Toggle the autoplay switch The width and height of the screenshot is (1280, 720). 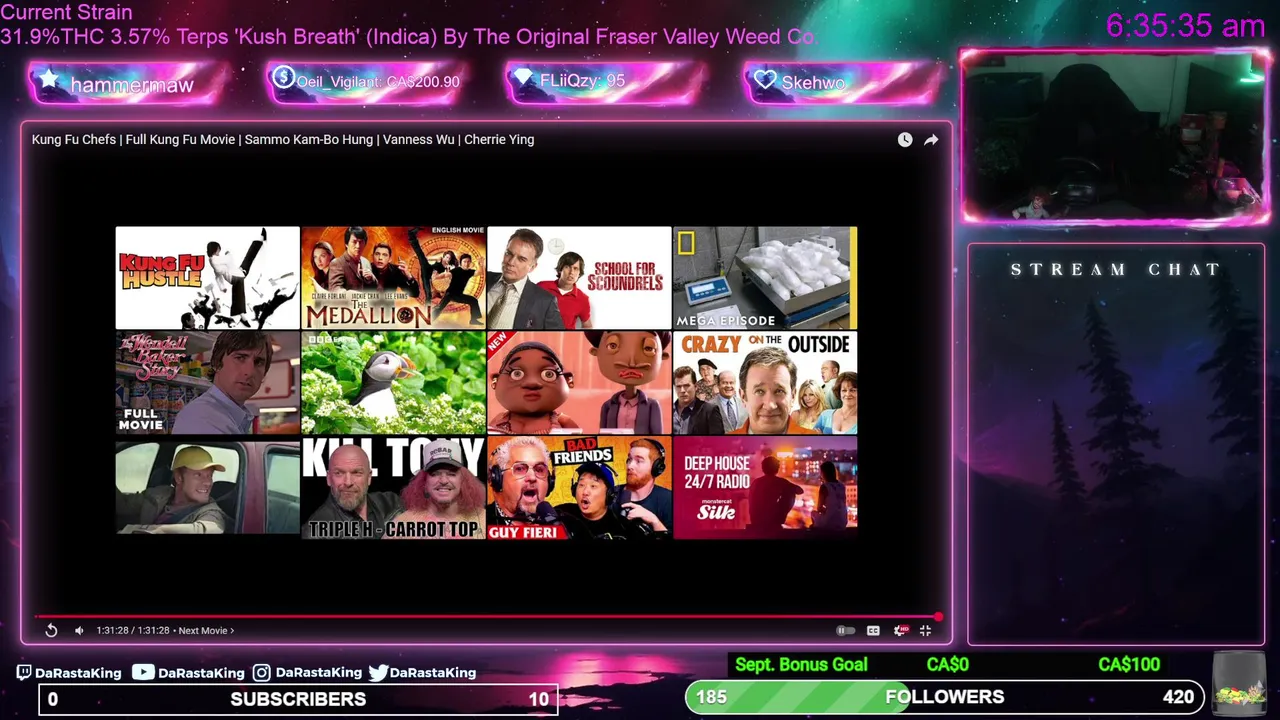[x=845, y=630]
